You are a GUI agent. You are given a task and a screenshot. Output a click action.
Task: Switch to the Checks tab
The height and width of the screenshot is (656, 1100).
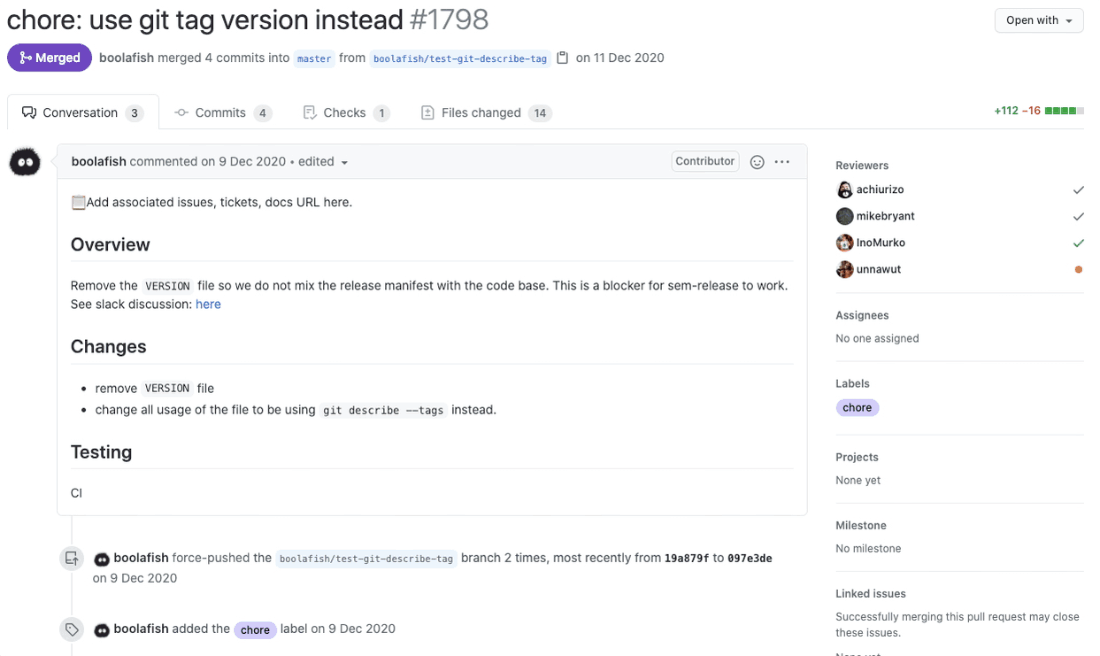coord(346,113)
